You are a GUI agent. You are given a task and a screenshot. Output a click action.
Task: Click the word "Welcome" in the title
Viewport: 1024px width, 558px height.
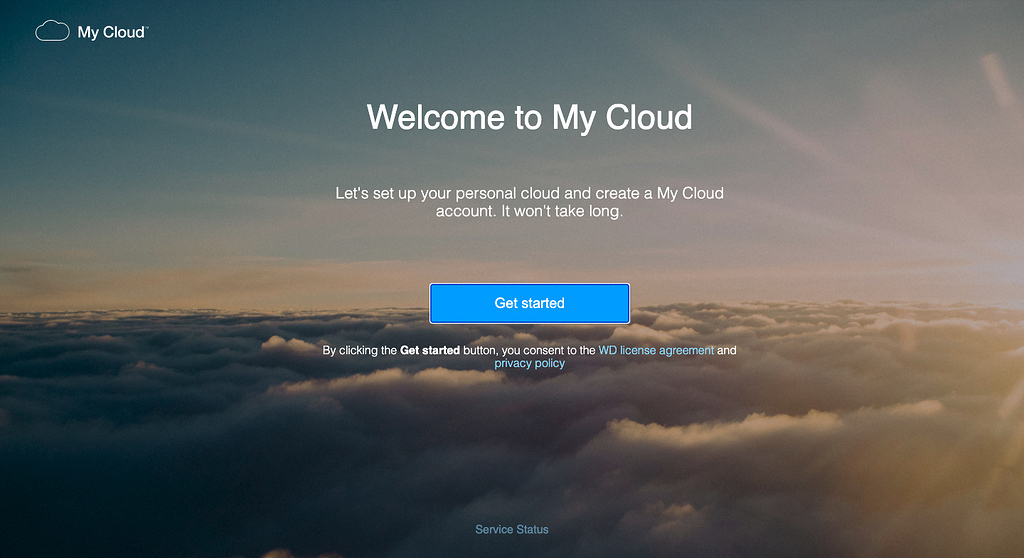tap(437, 117)
